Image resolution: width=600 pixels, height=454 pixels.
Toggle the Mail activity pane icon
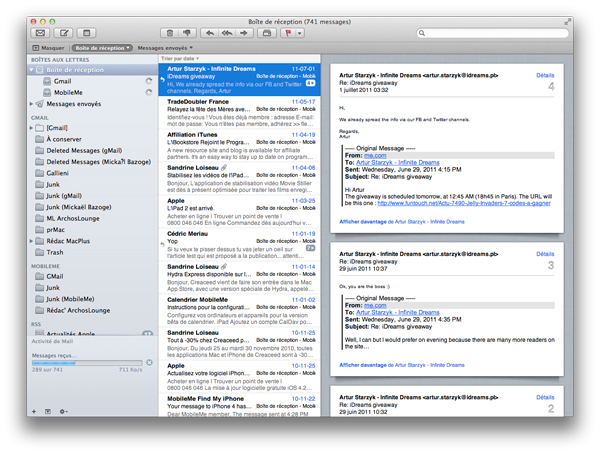tap(48, 412)
